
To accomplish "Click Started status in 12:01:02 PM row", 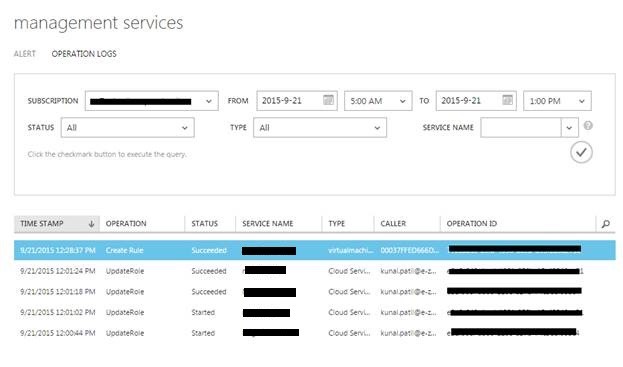I will [x=203, y=312].
